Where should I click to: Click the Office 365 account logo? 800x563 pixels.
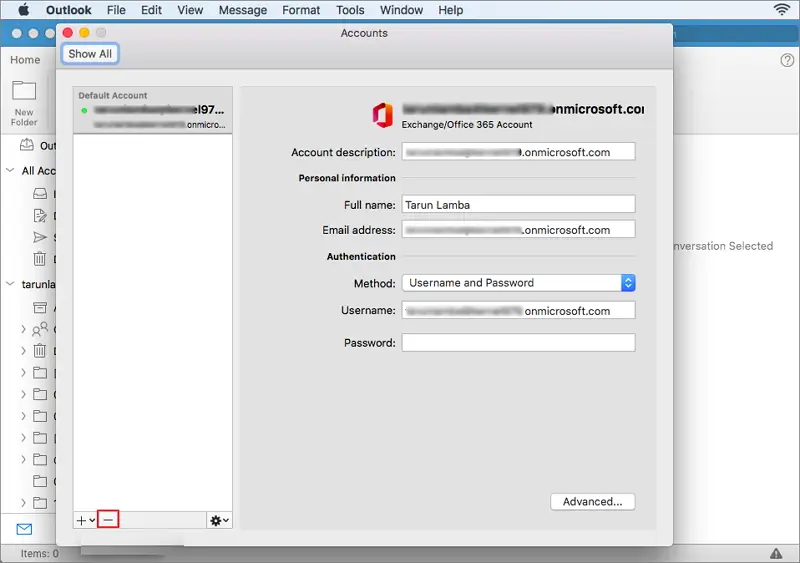click(x=383, y=115)
